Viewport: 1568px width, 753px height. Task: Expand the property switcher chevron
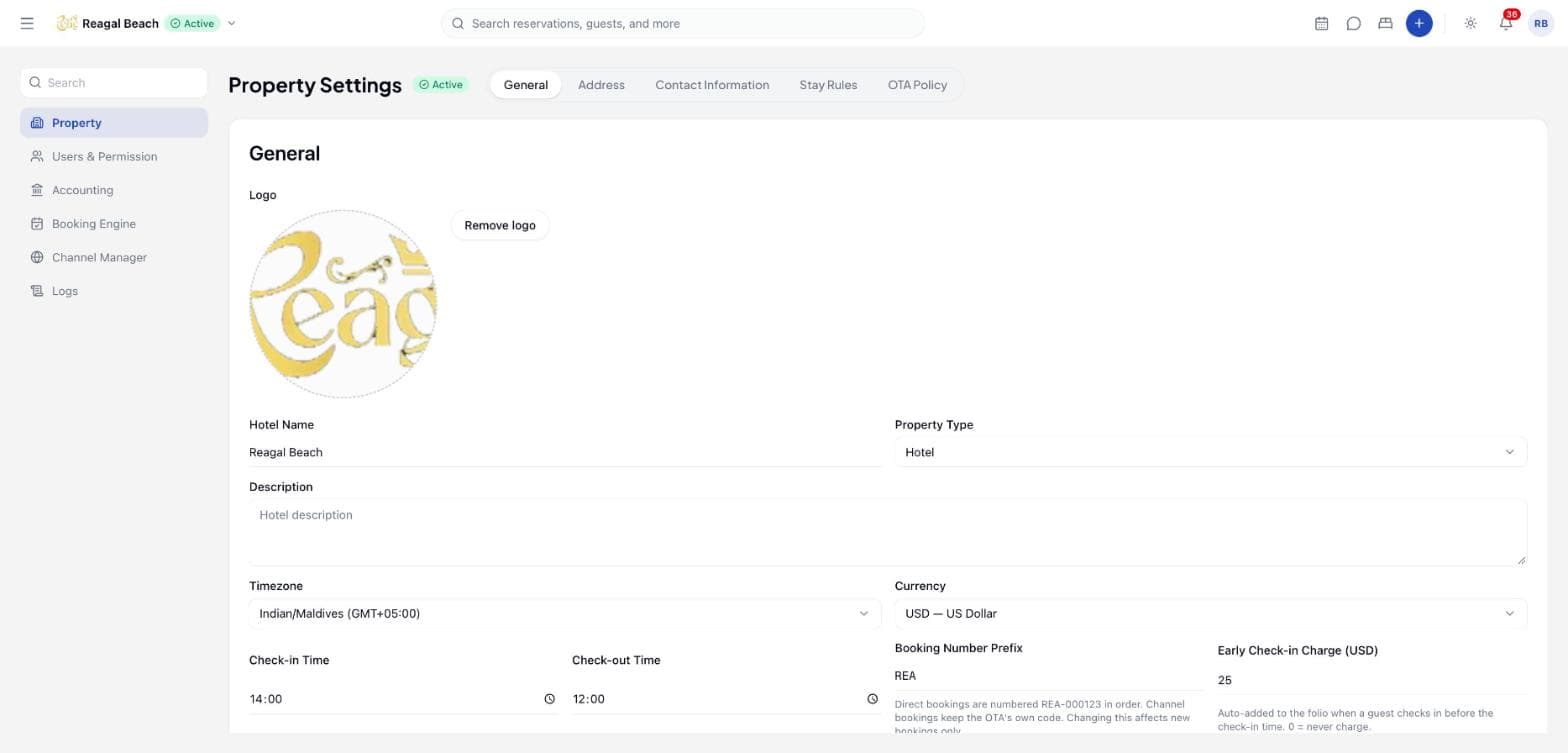coord(232,23)
